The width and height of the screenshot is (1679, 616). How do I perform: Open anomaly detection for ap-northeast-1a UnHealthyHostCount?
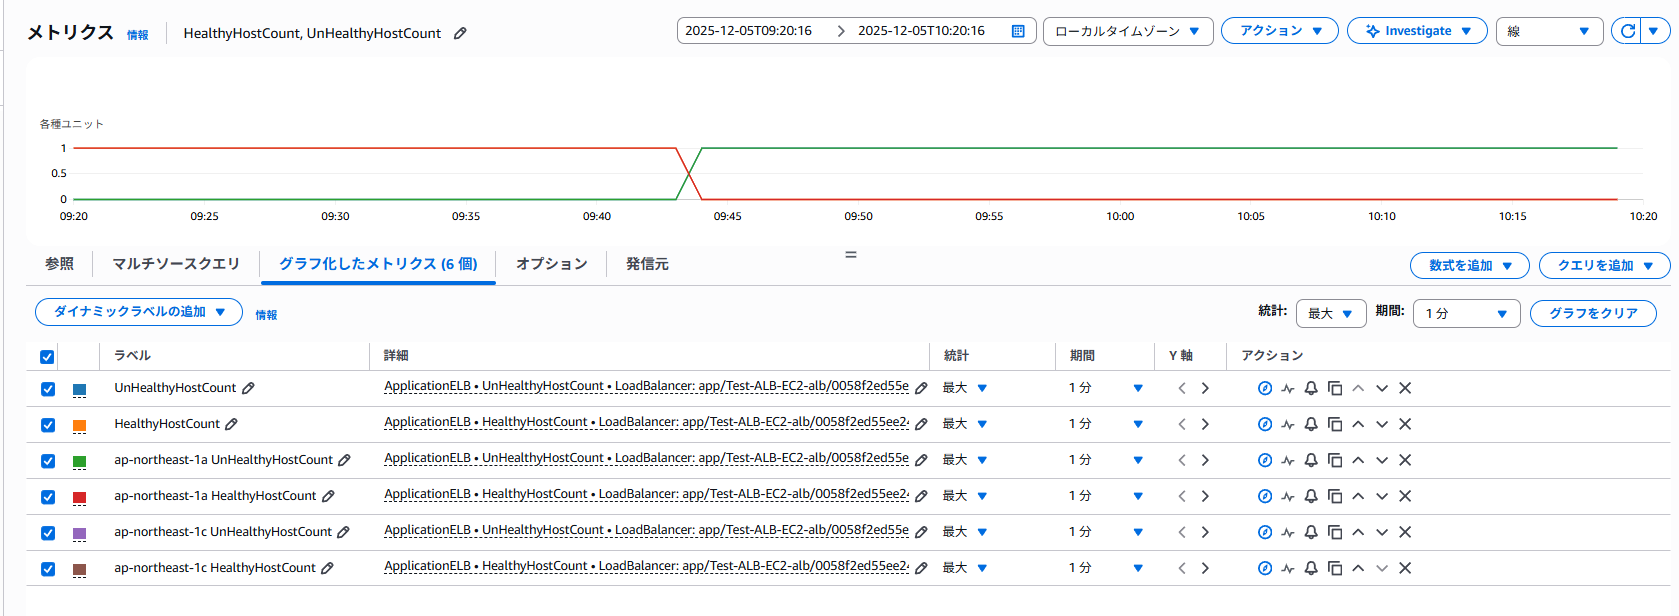coord(1288,460)
